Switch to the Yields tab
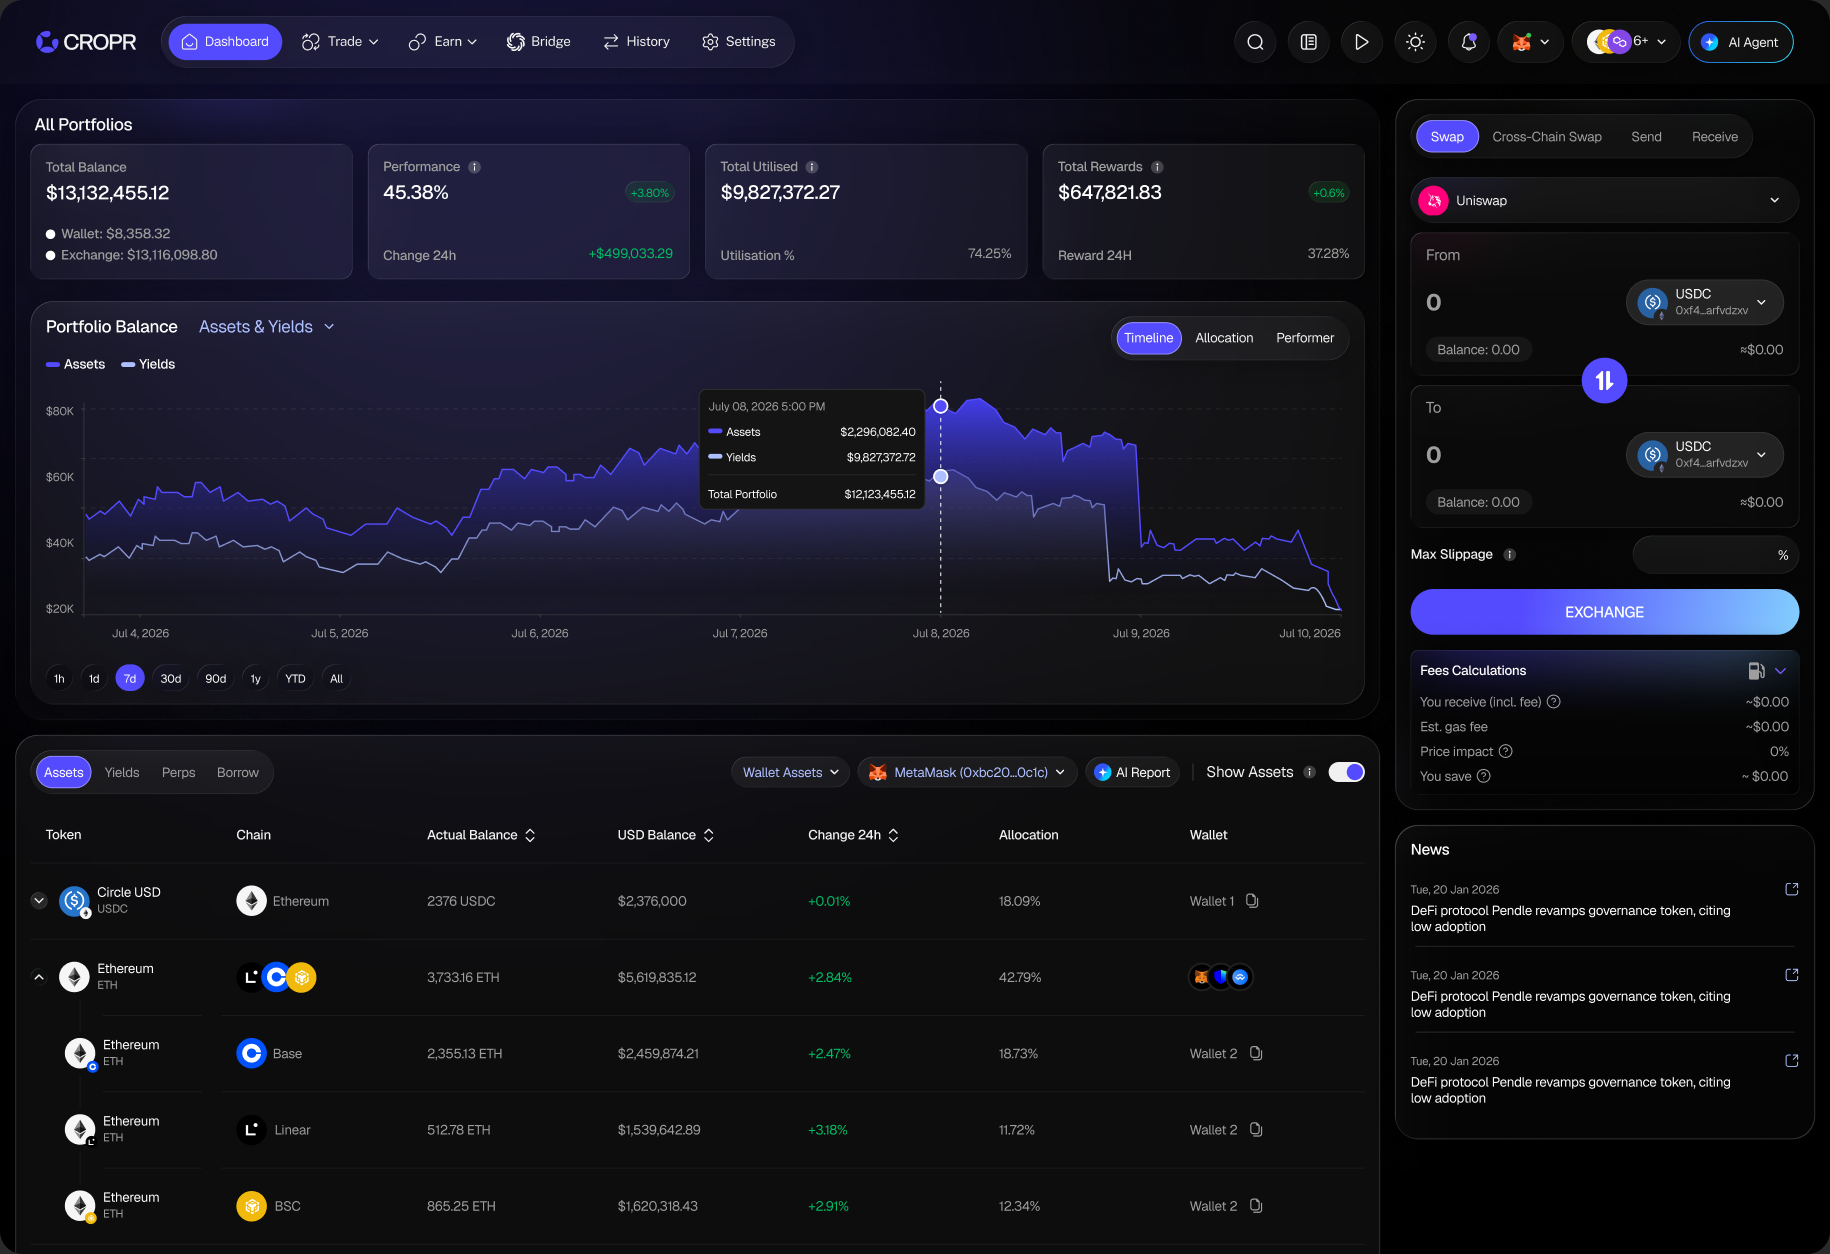 point(122,772)
